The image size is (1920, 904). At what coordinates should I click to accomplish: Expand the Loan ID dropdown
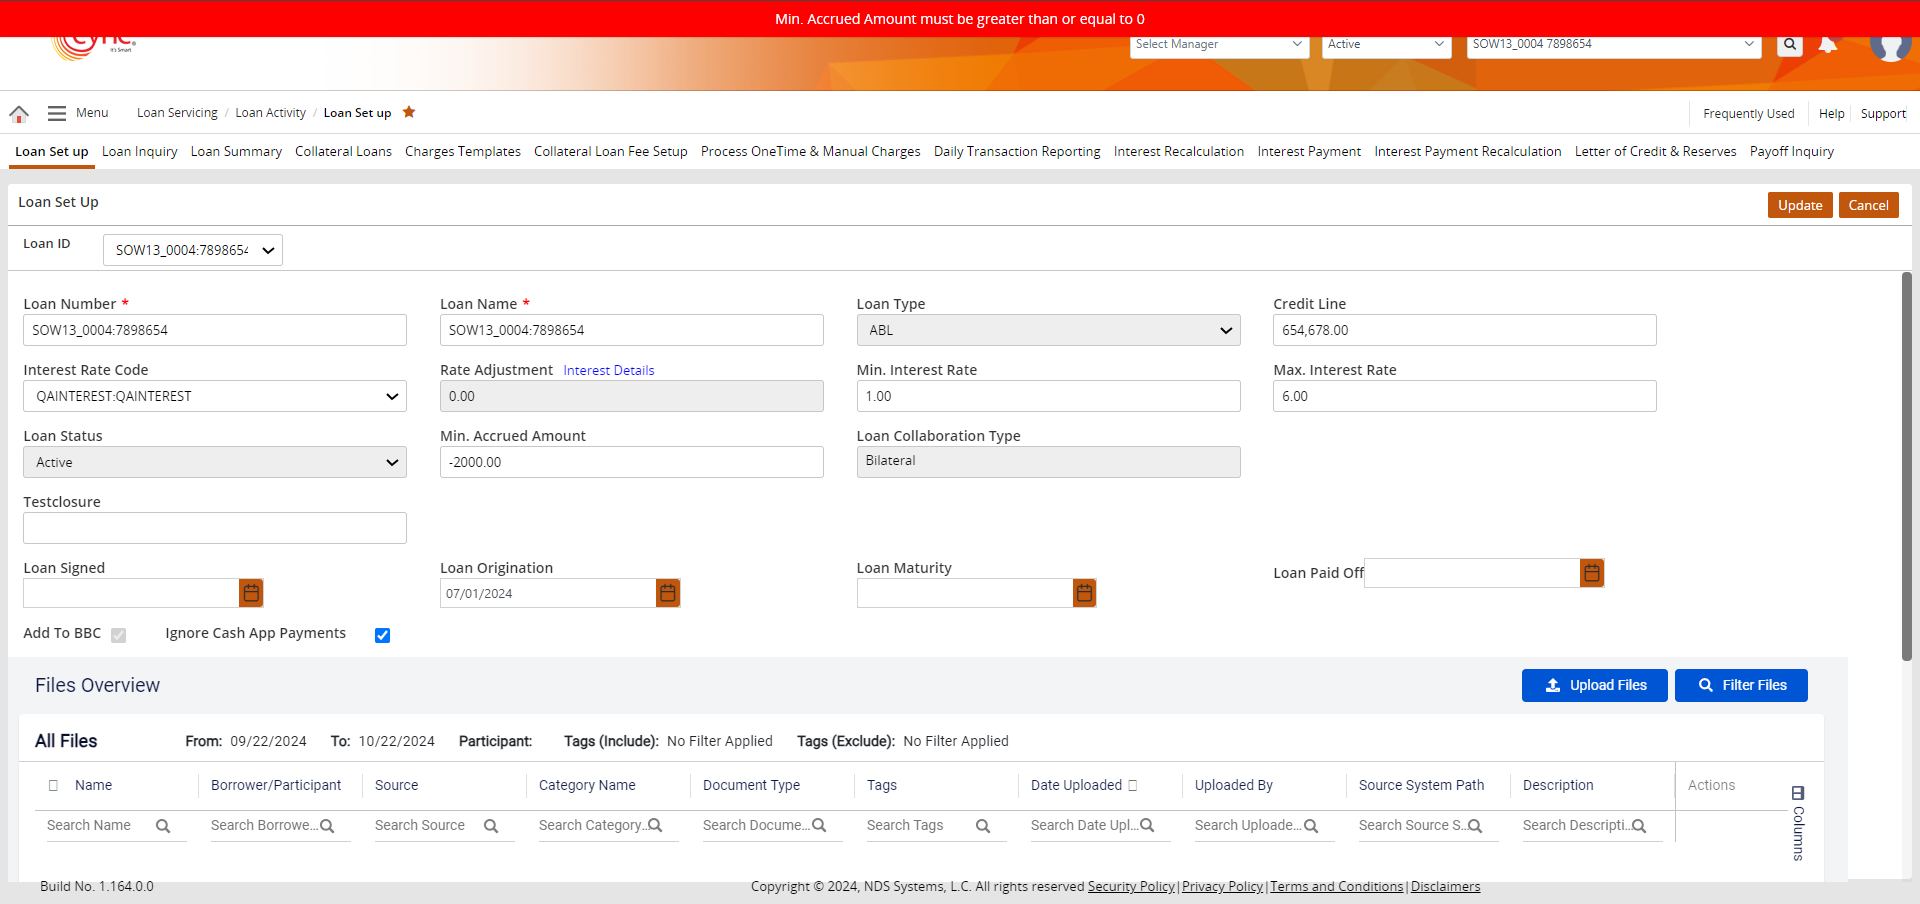[x=193, y=250]
